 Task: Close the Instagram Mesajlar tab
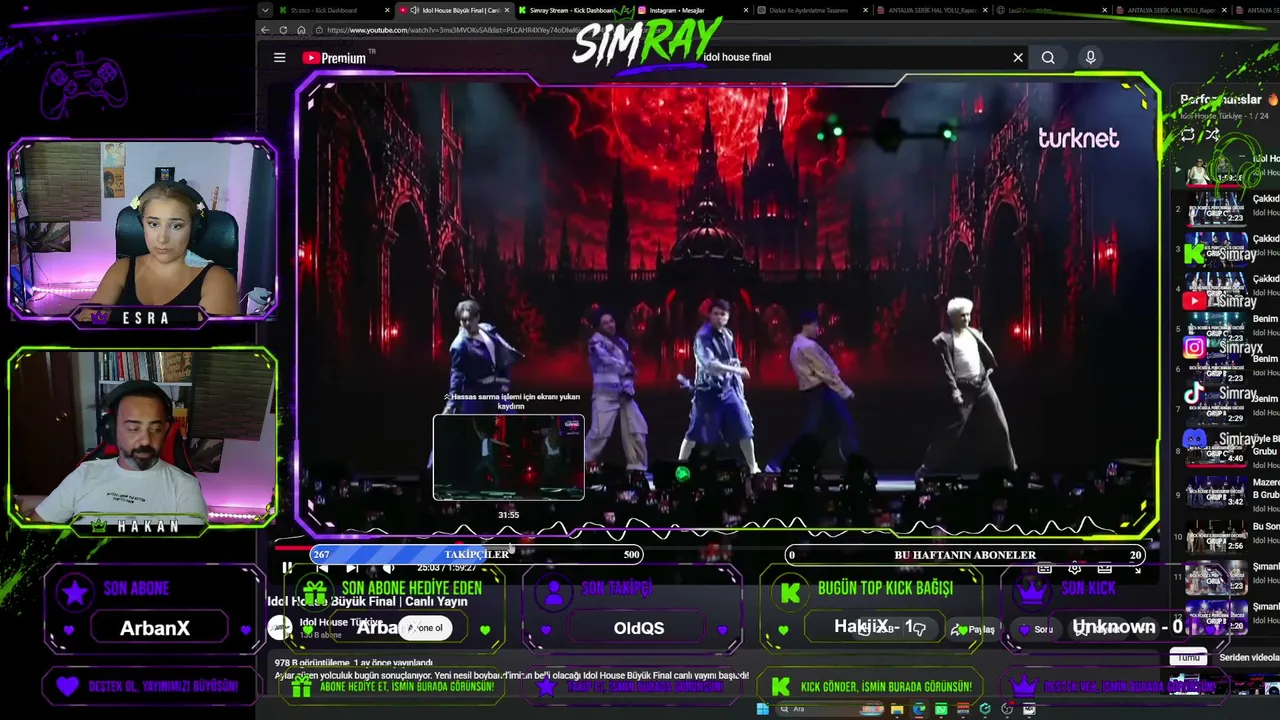coord(746,10)
